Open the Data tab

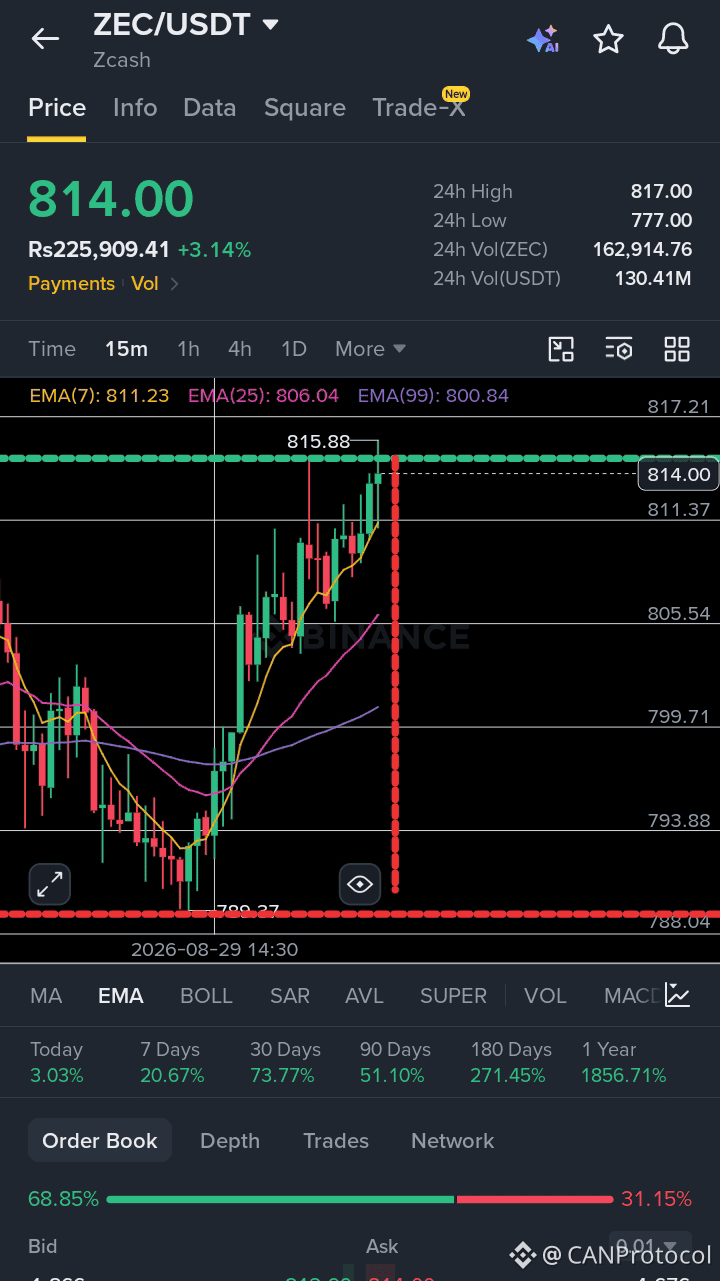210,108
